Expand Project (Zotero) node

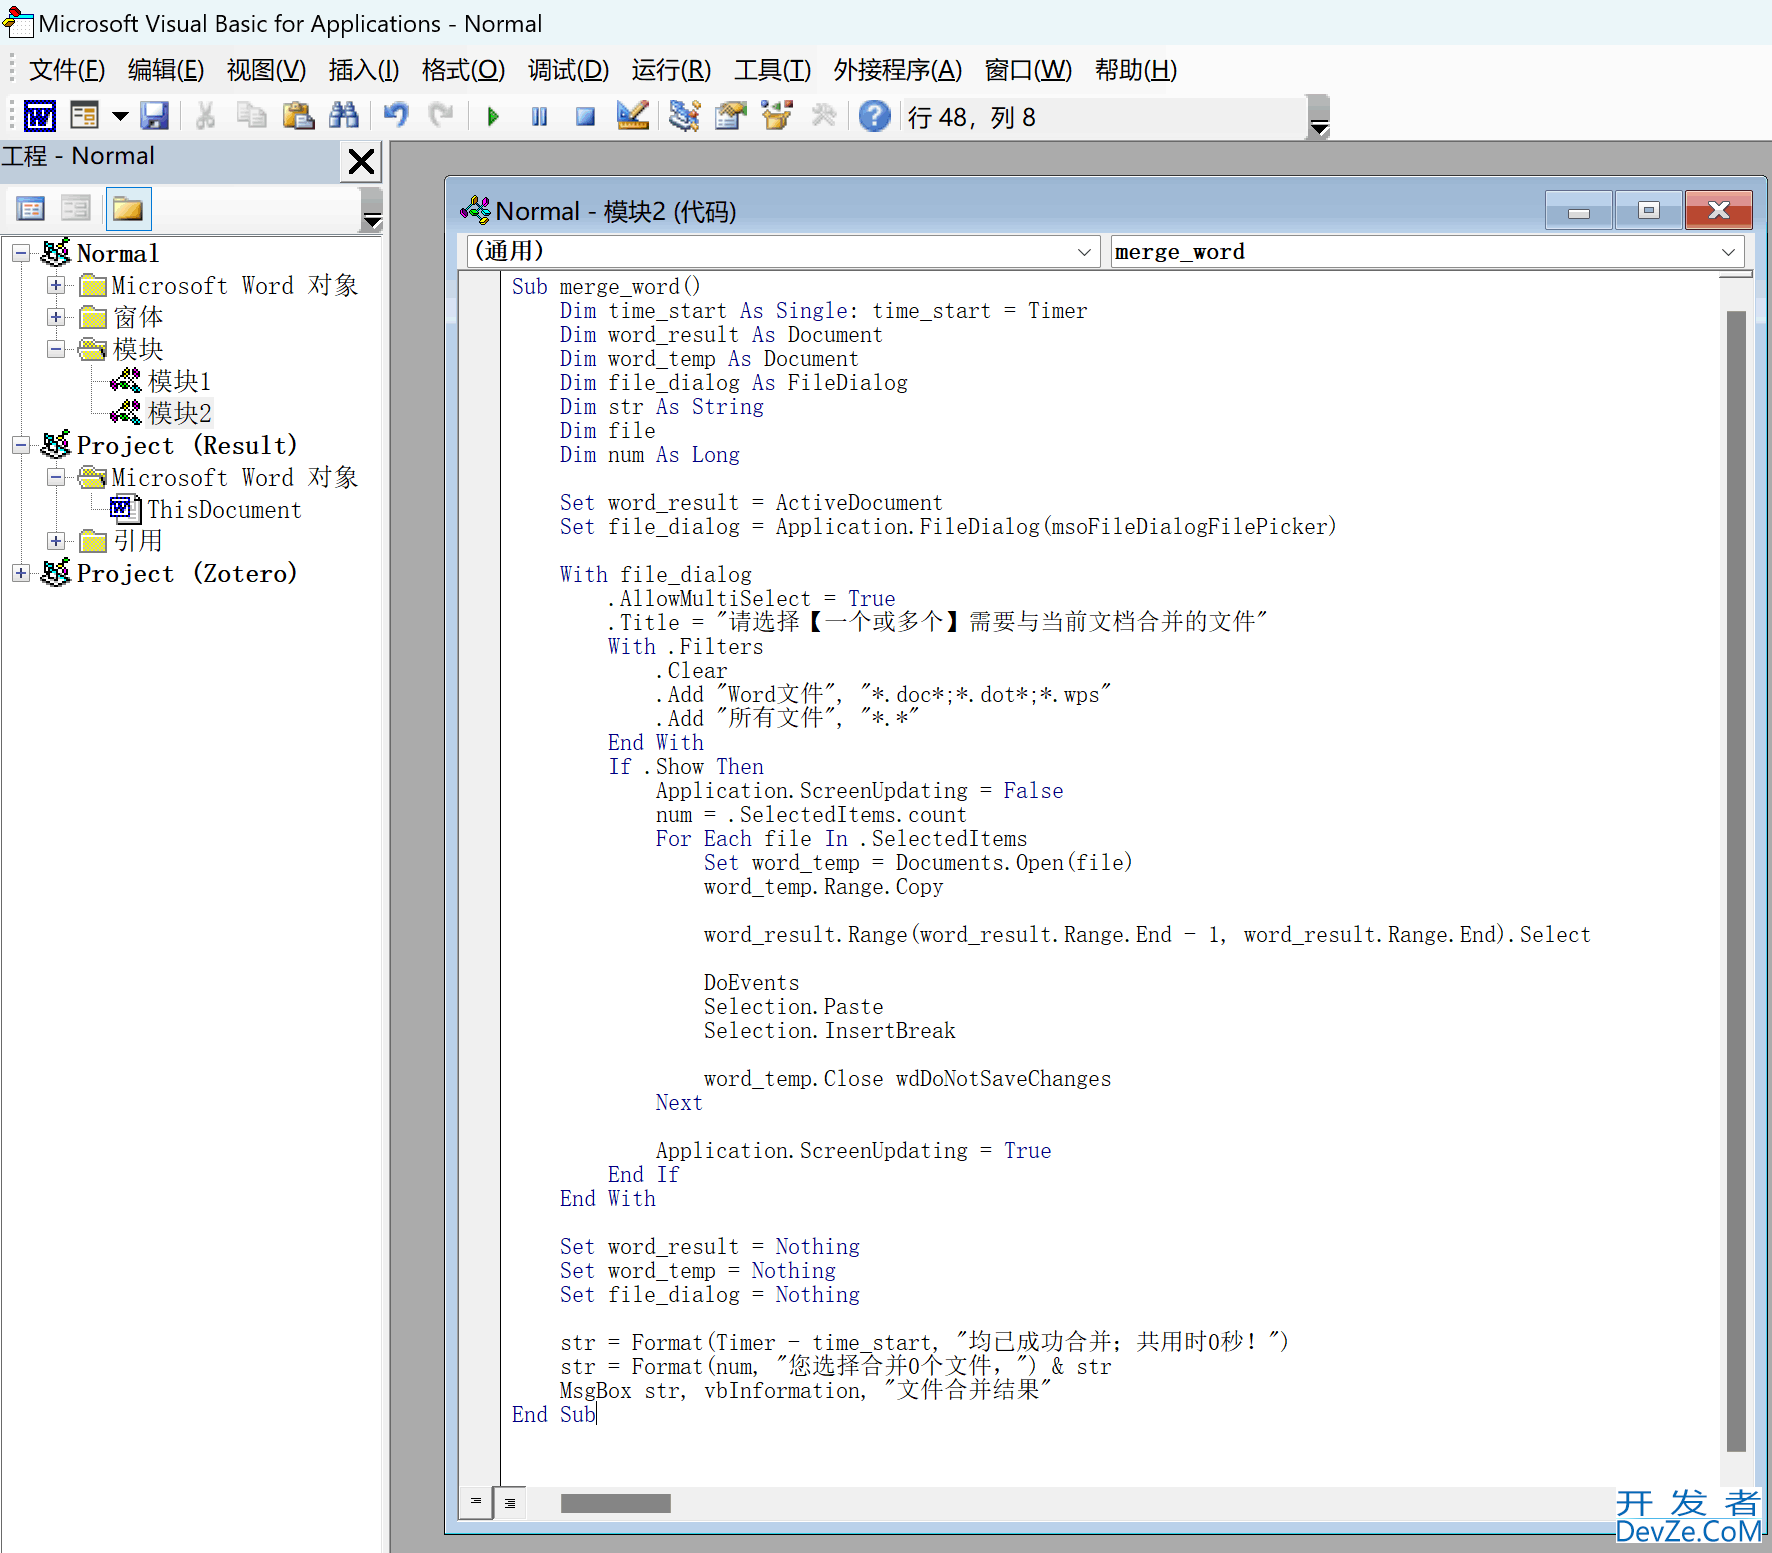point(21,573)
